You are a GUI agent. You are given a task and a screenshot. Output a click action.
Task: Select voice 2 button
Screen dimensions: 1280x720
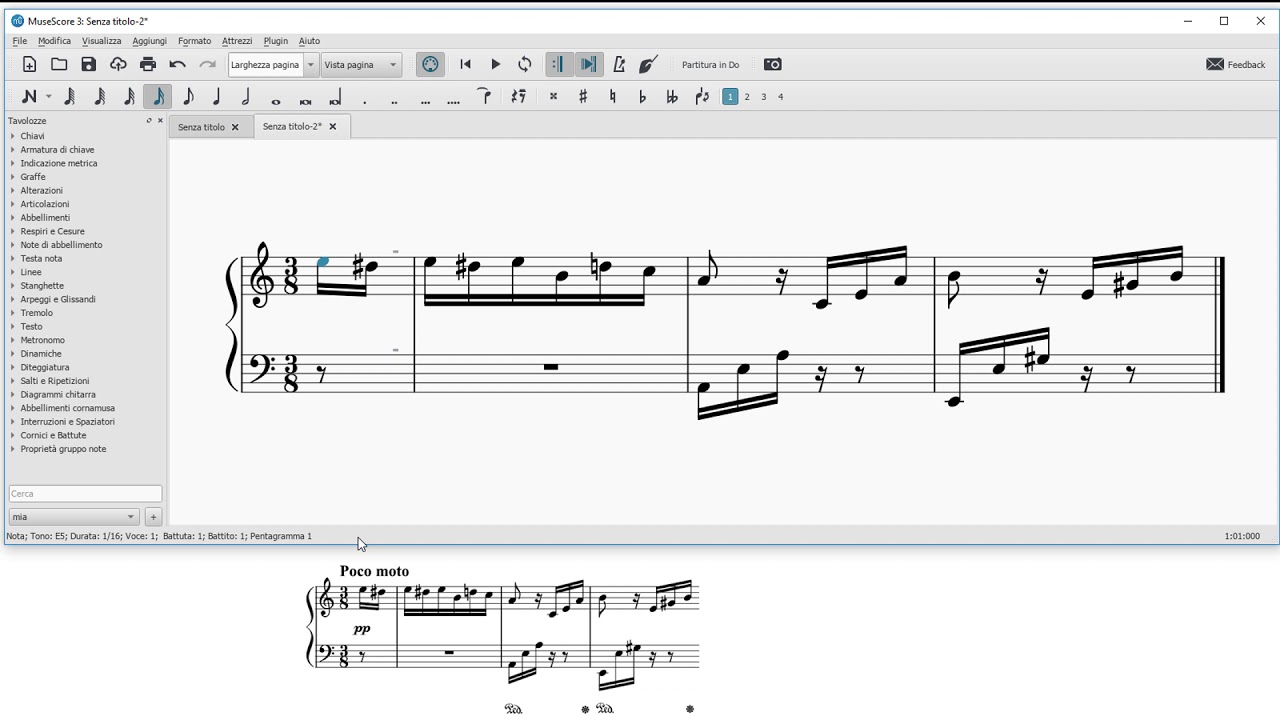click(x=747, y=97)
